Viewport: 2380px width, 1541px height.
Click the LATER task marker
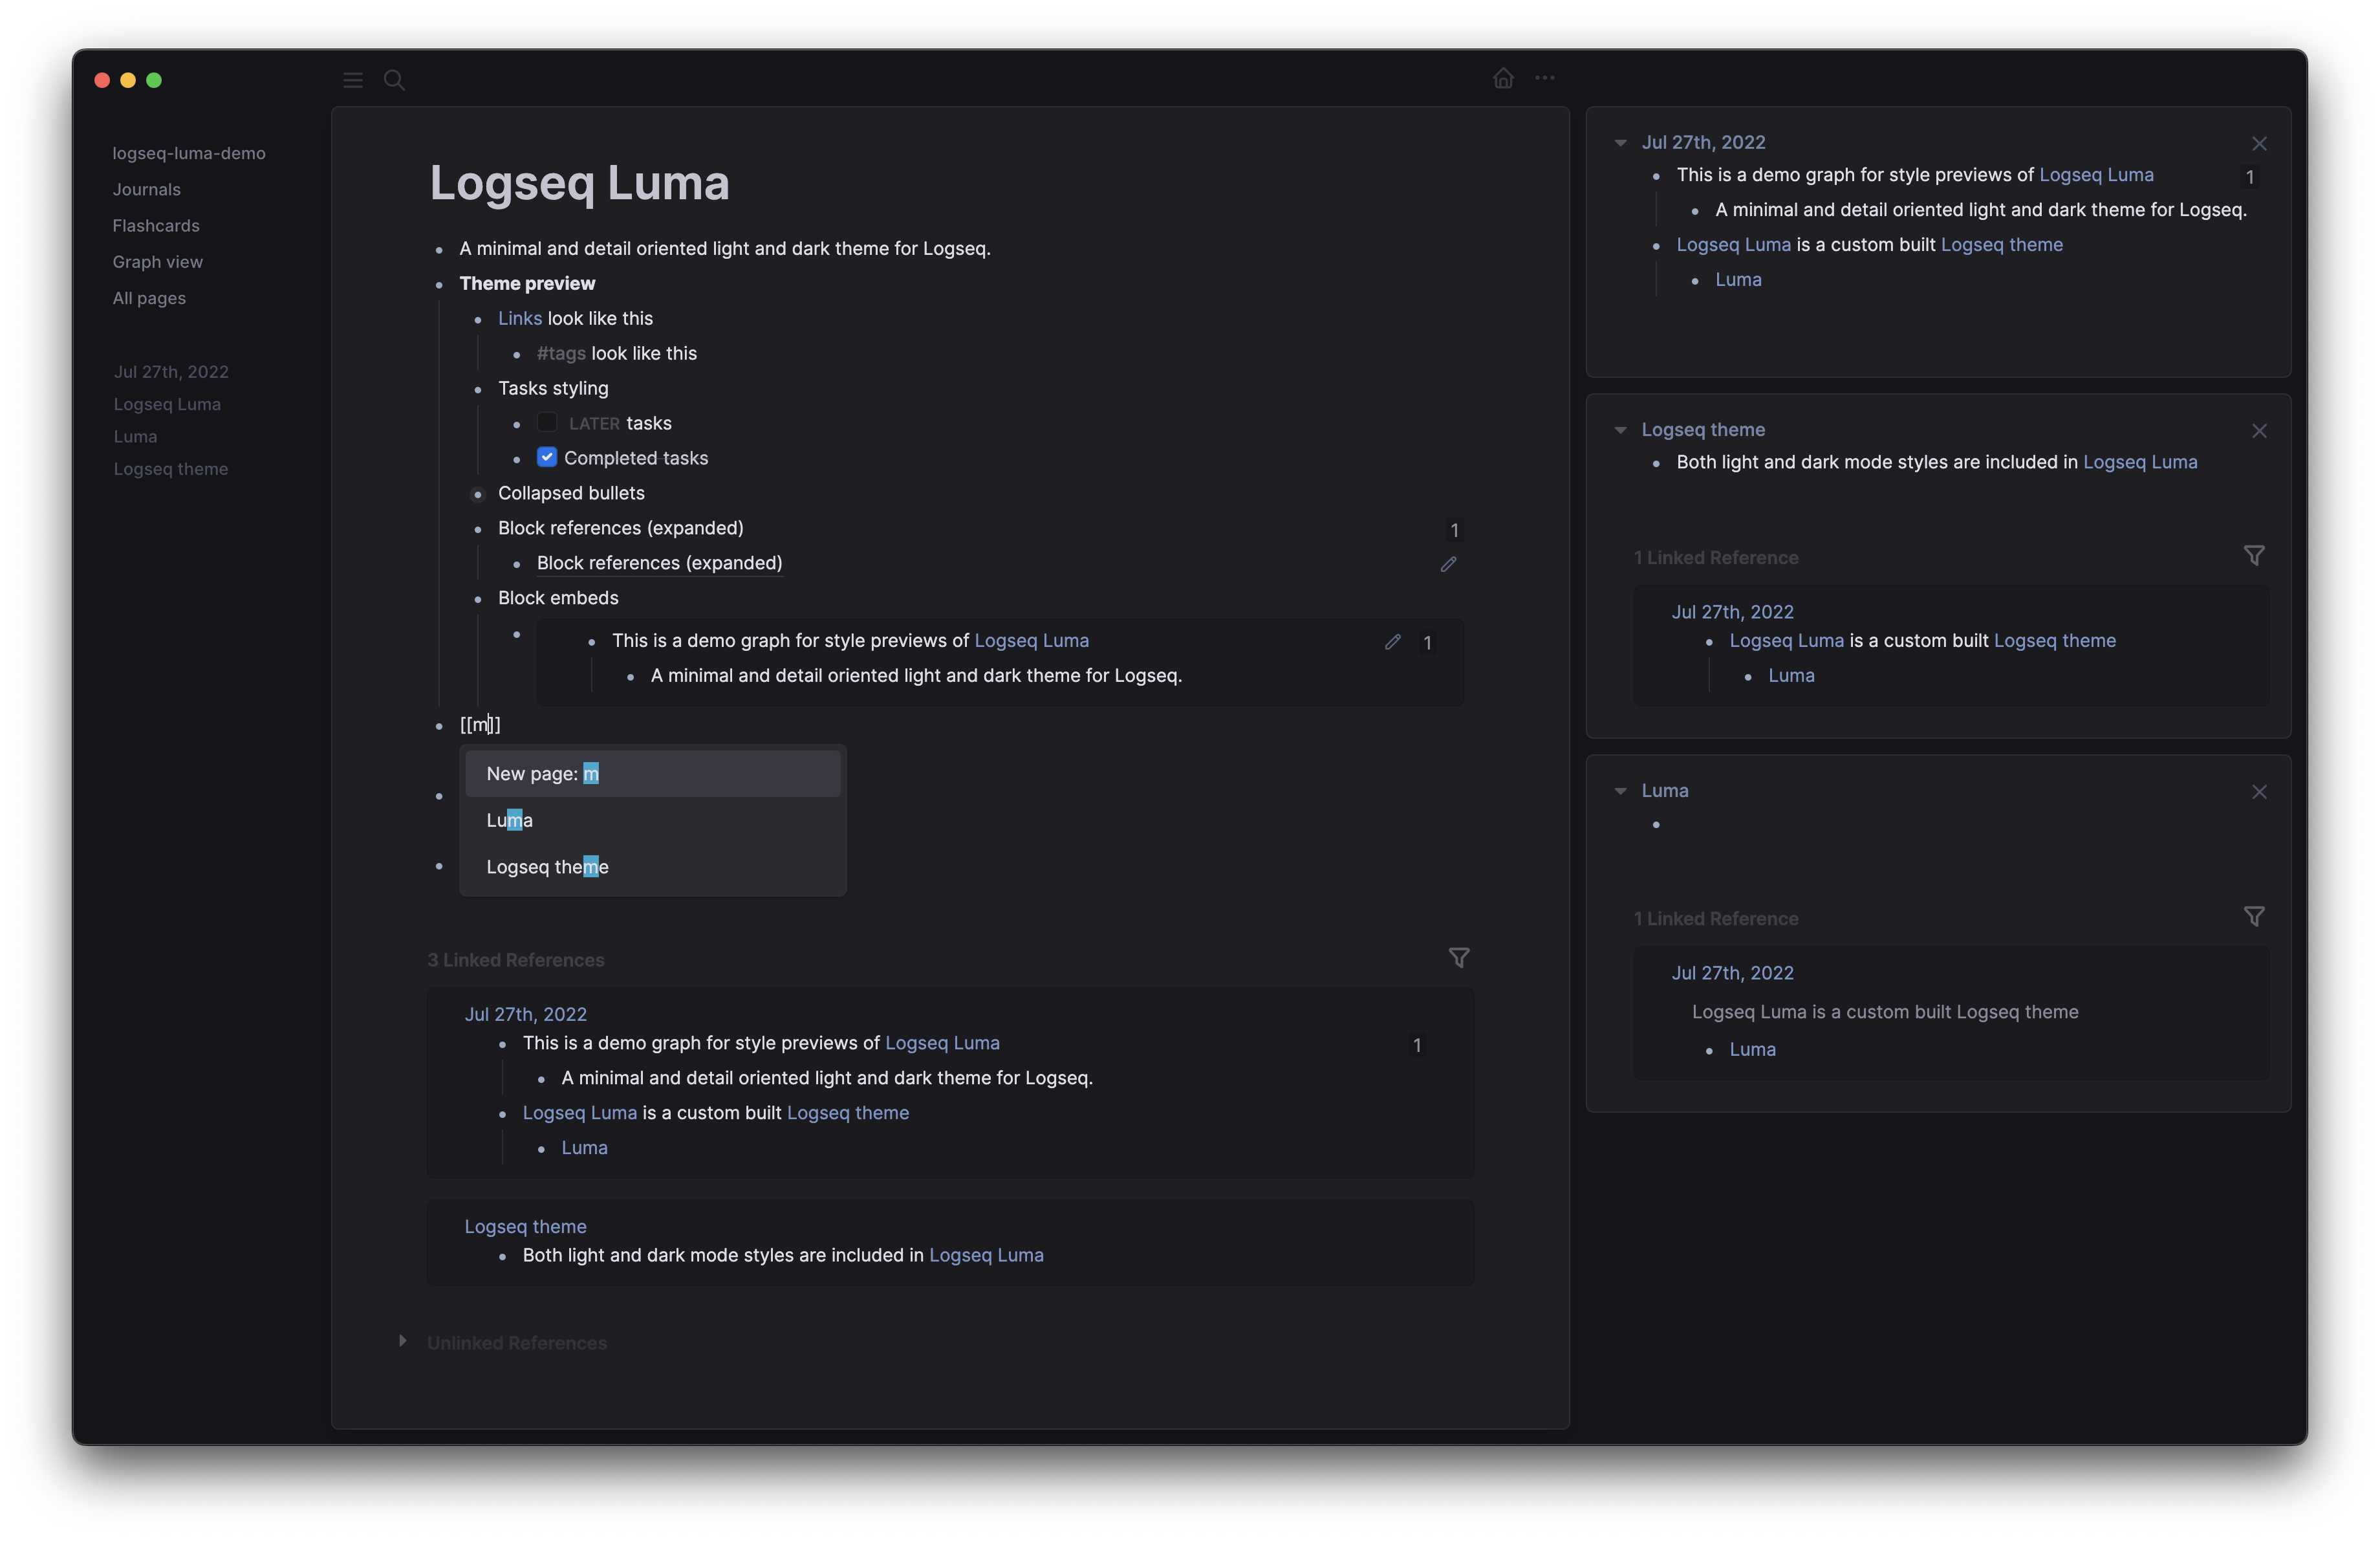click(x=594, y=424)
